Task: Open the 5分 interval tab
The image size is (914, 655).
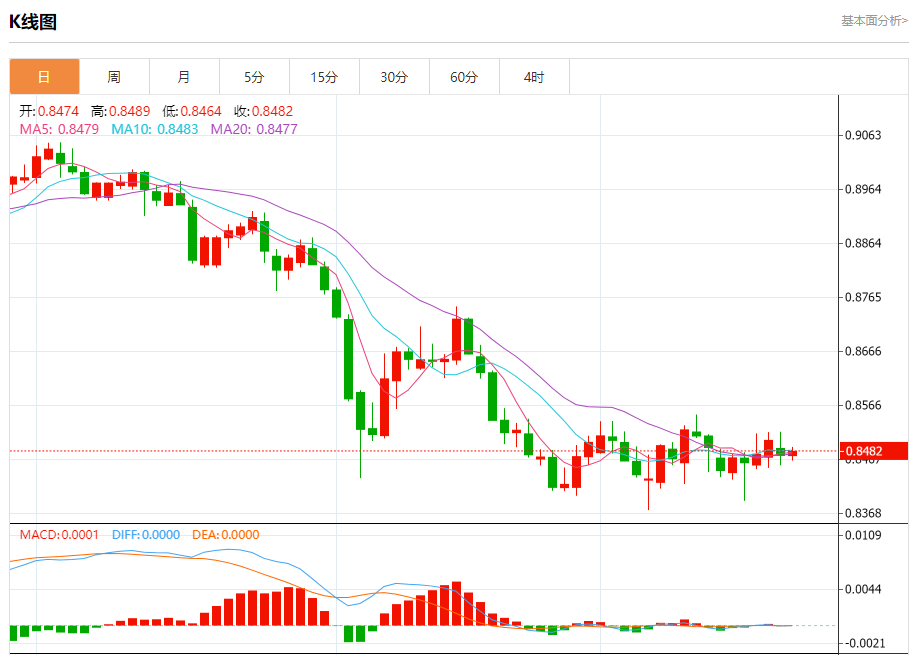Action: 254,76
